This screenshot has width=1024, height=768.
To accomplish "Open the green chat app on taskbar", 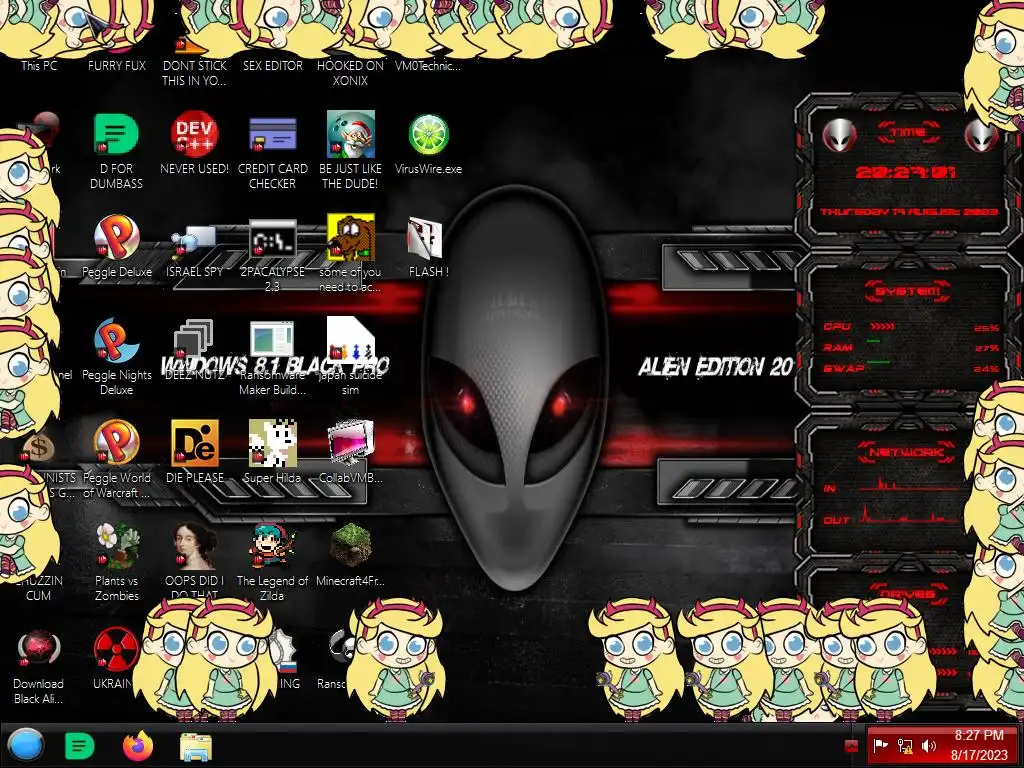I will (80, 746).
